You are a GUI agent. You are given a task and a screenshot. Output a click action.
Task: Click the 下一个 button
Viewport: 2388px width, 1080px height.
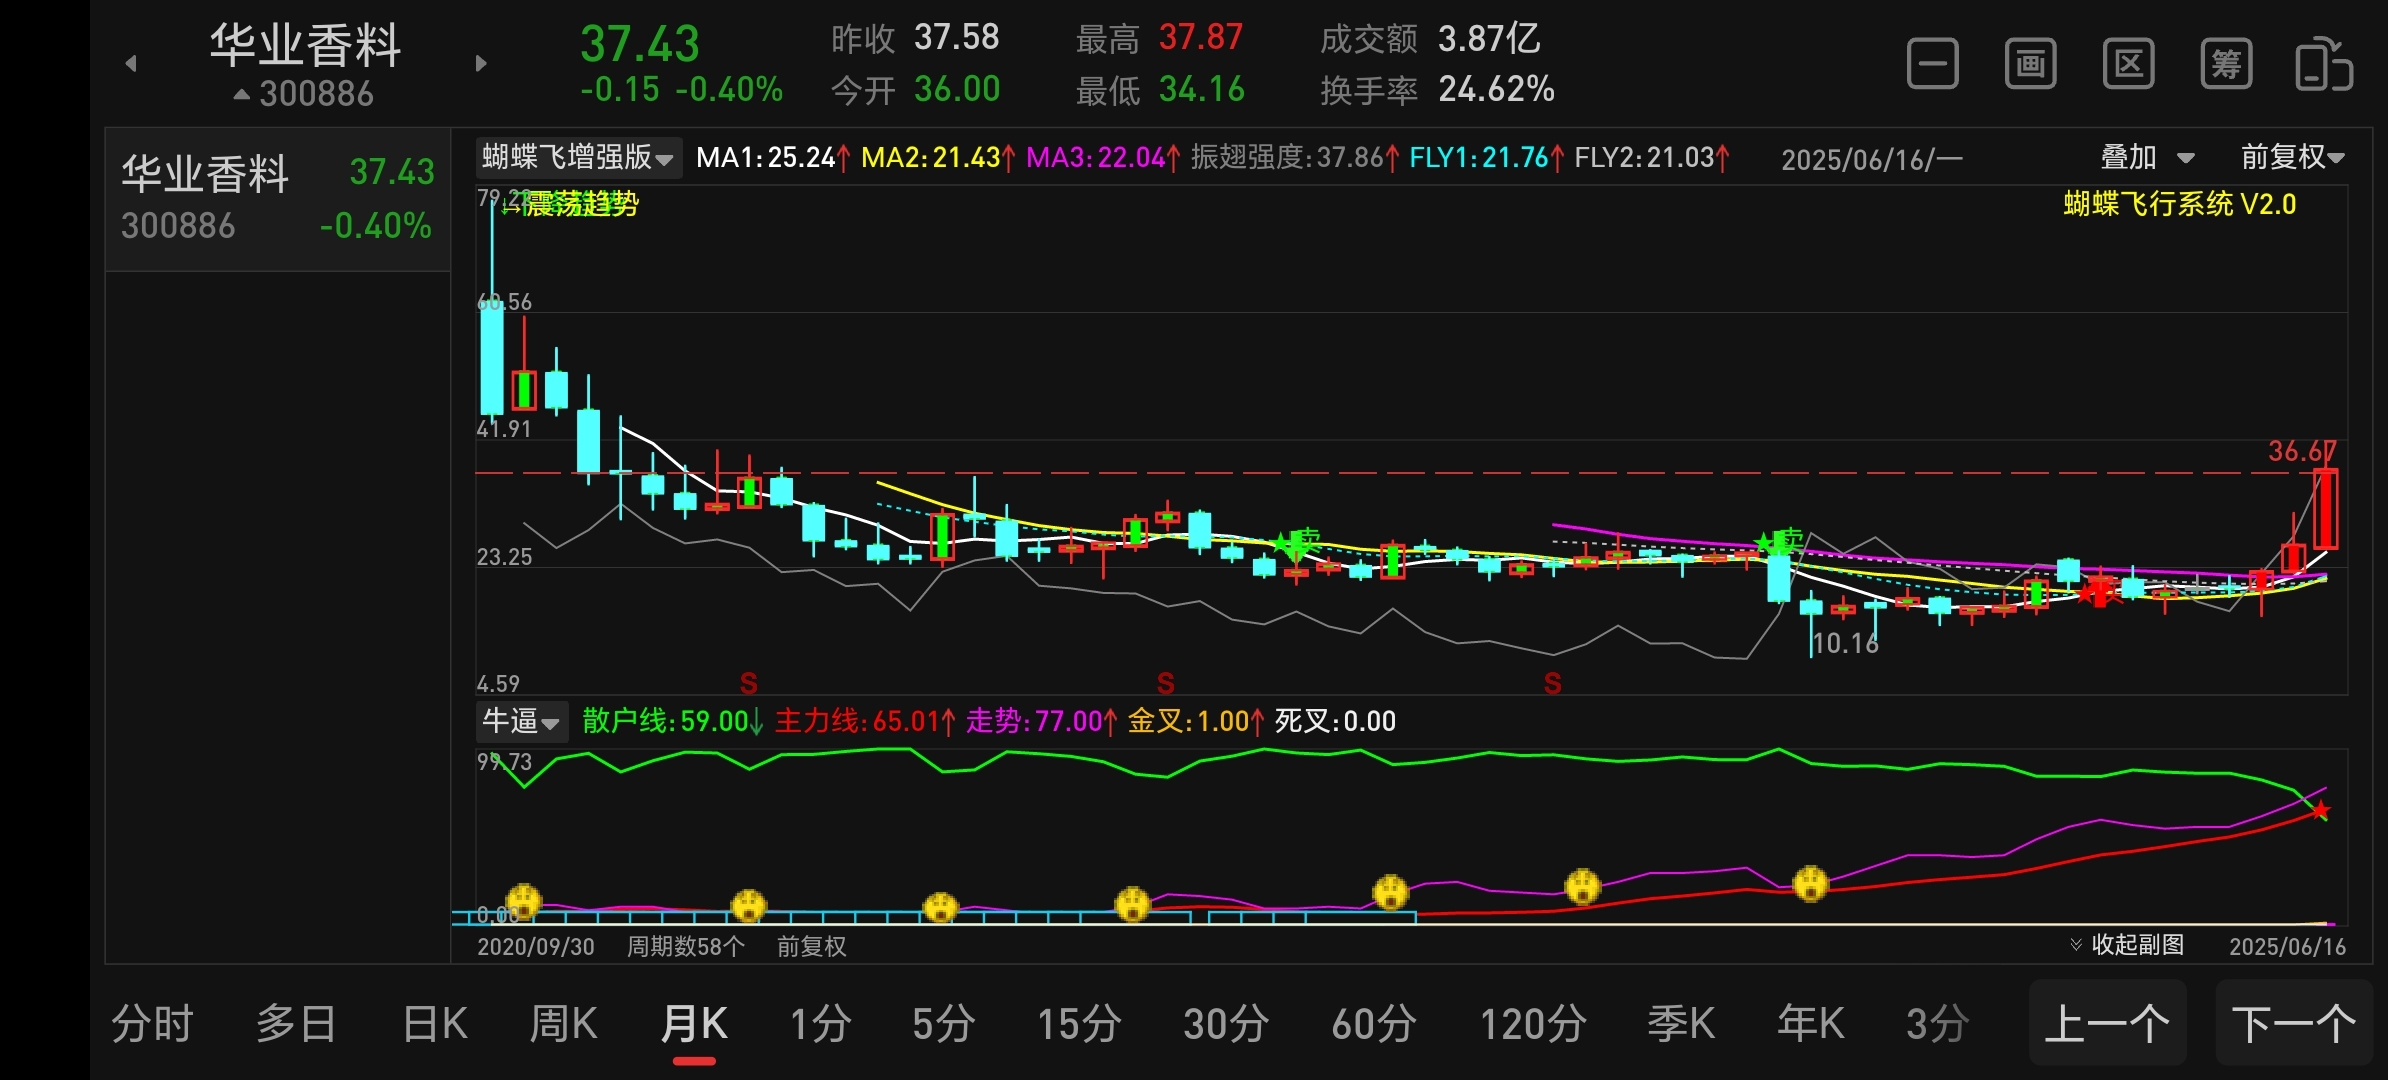point(2294,1024)
